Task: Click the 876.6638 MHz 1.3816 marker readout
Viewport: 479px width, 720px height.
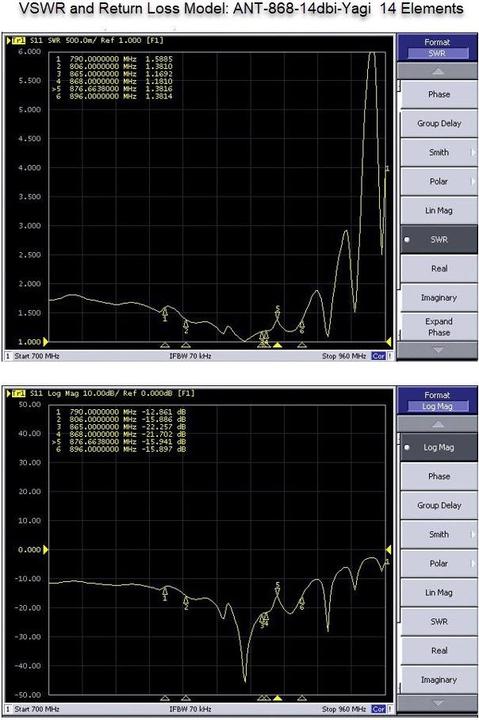Action: pyautogui.click(x=113, y=89)
